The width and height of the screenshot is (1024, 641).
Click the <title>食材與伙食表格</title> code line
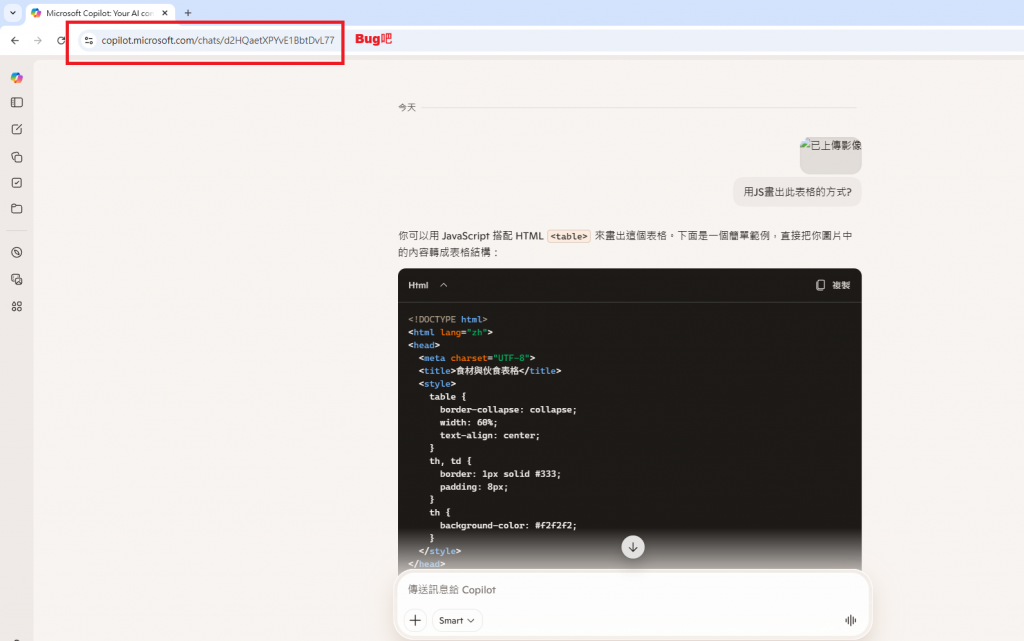(490, 371)
